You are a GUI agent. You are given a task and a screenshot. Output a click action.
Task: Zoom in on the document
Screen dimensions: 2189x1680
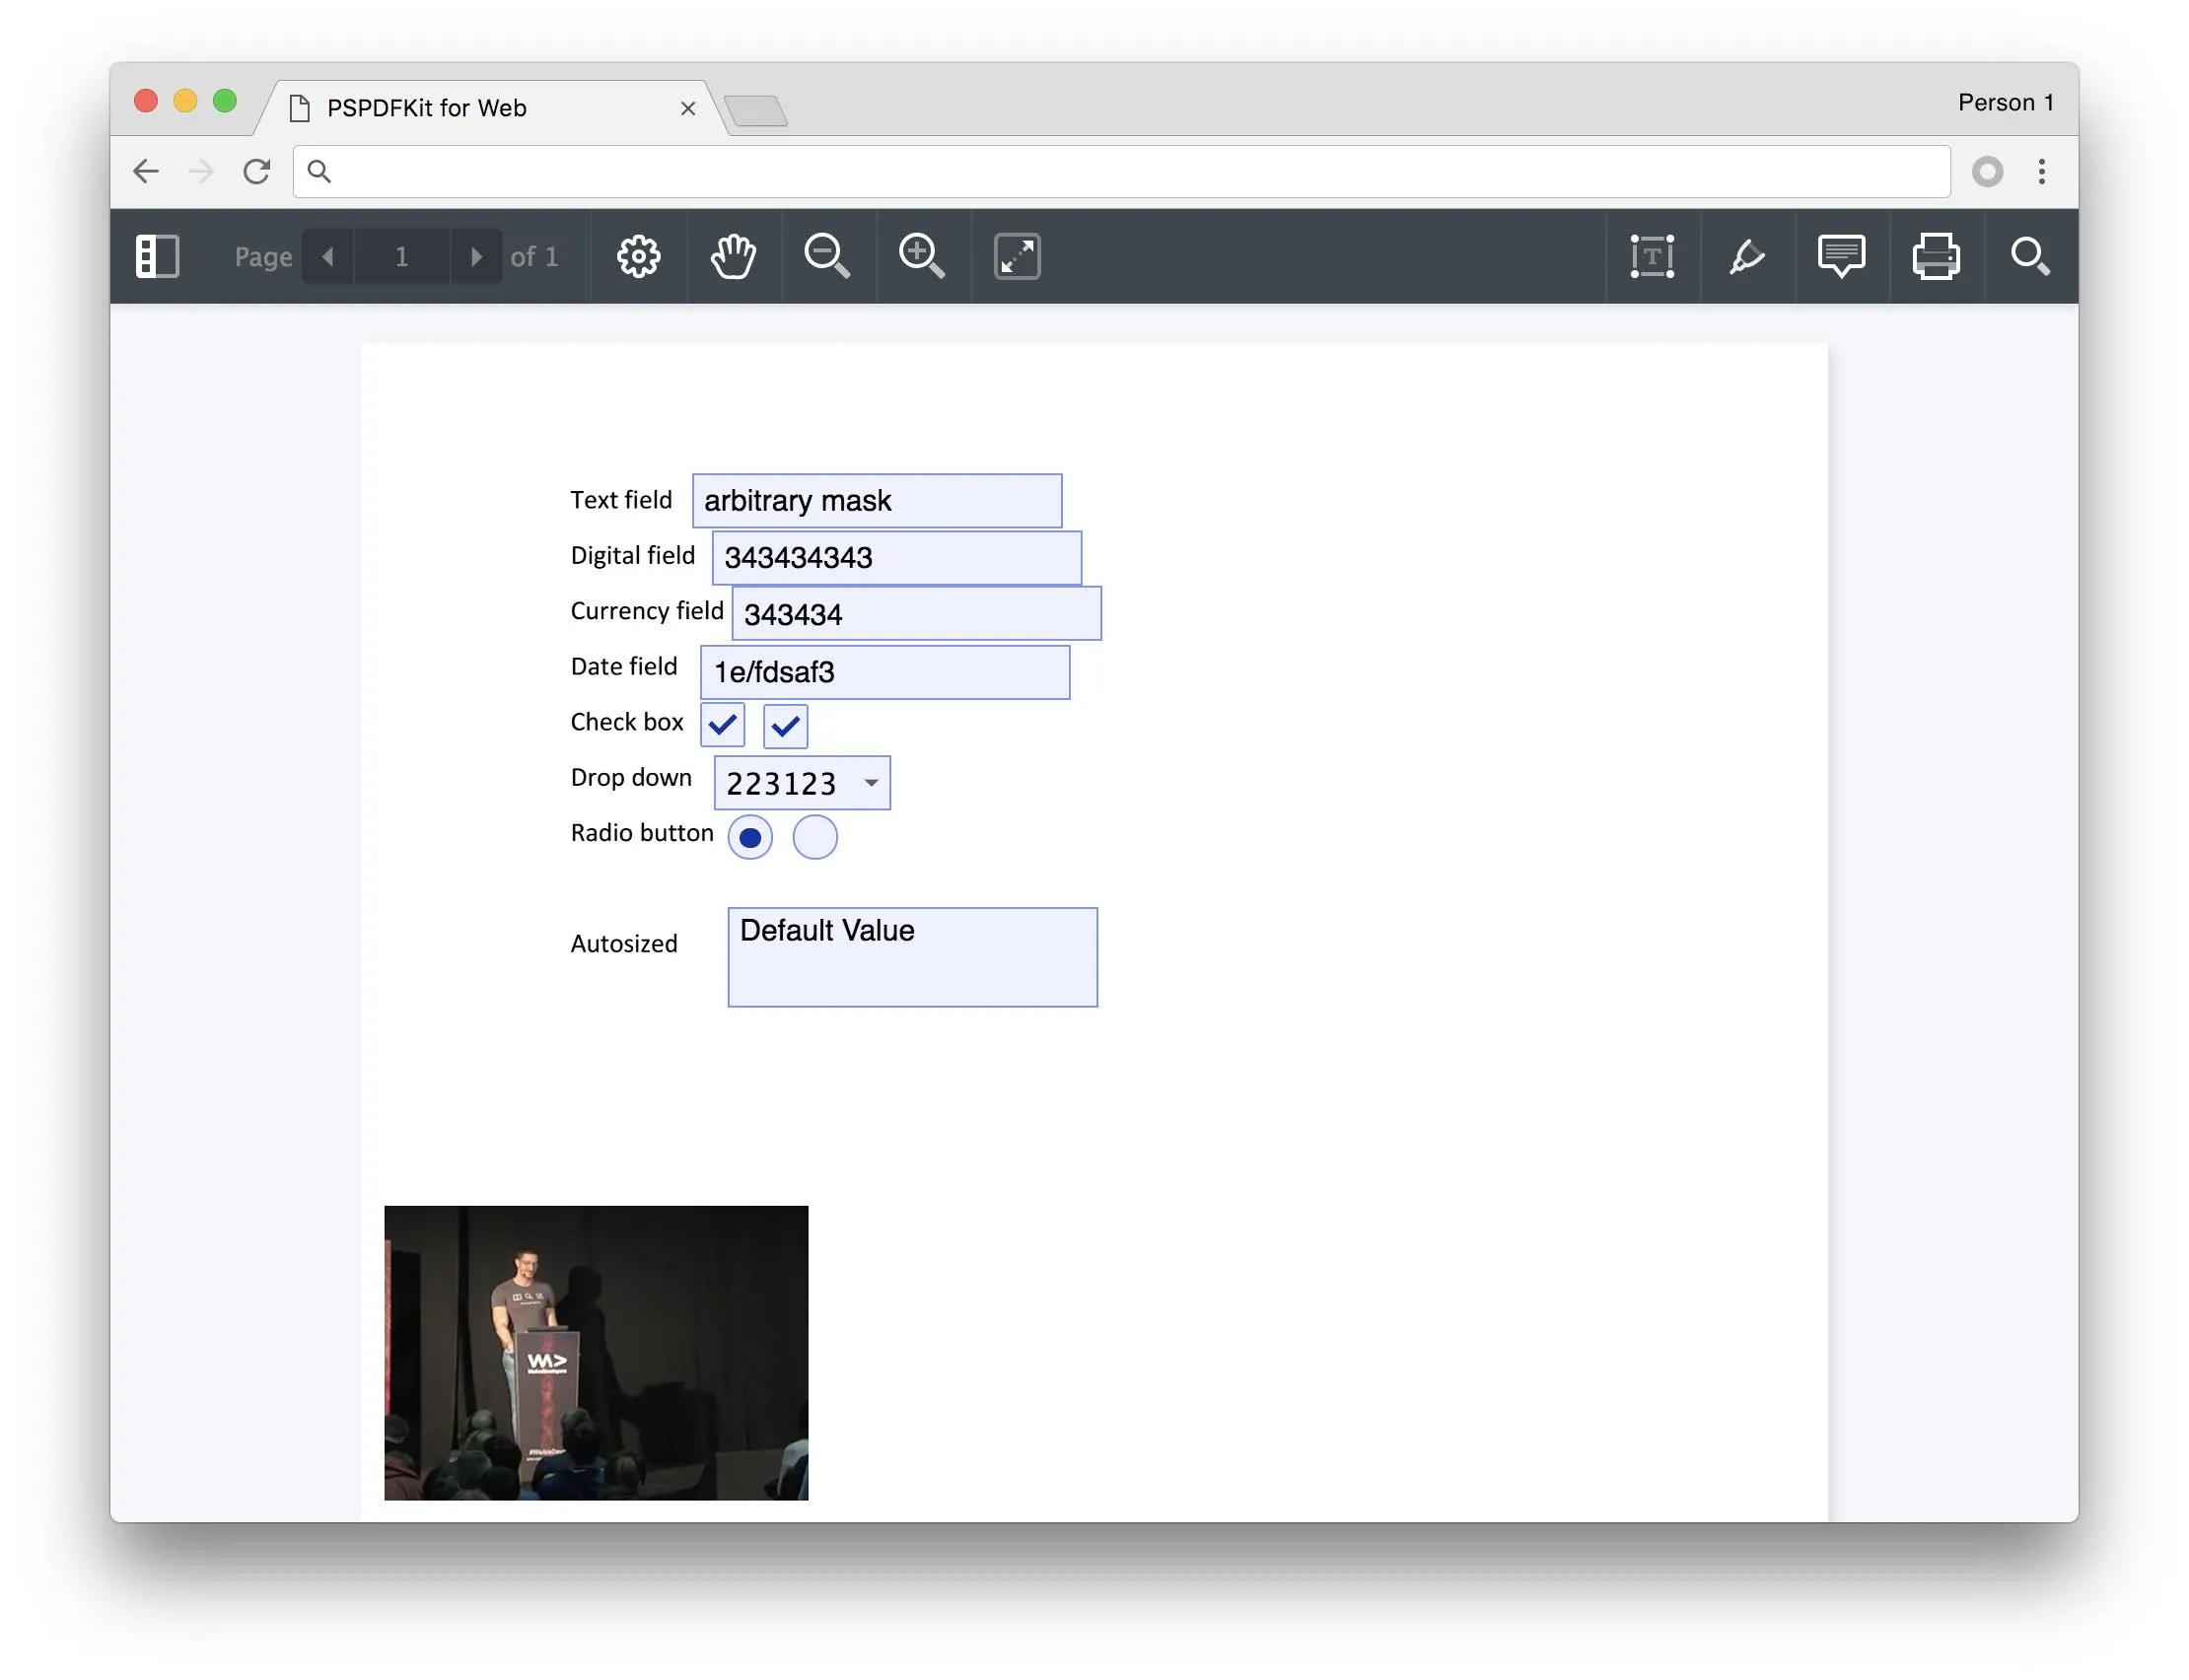(x=921, y=257)
